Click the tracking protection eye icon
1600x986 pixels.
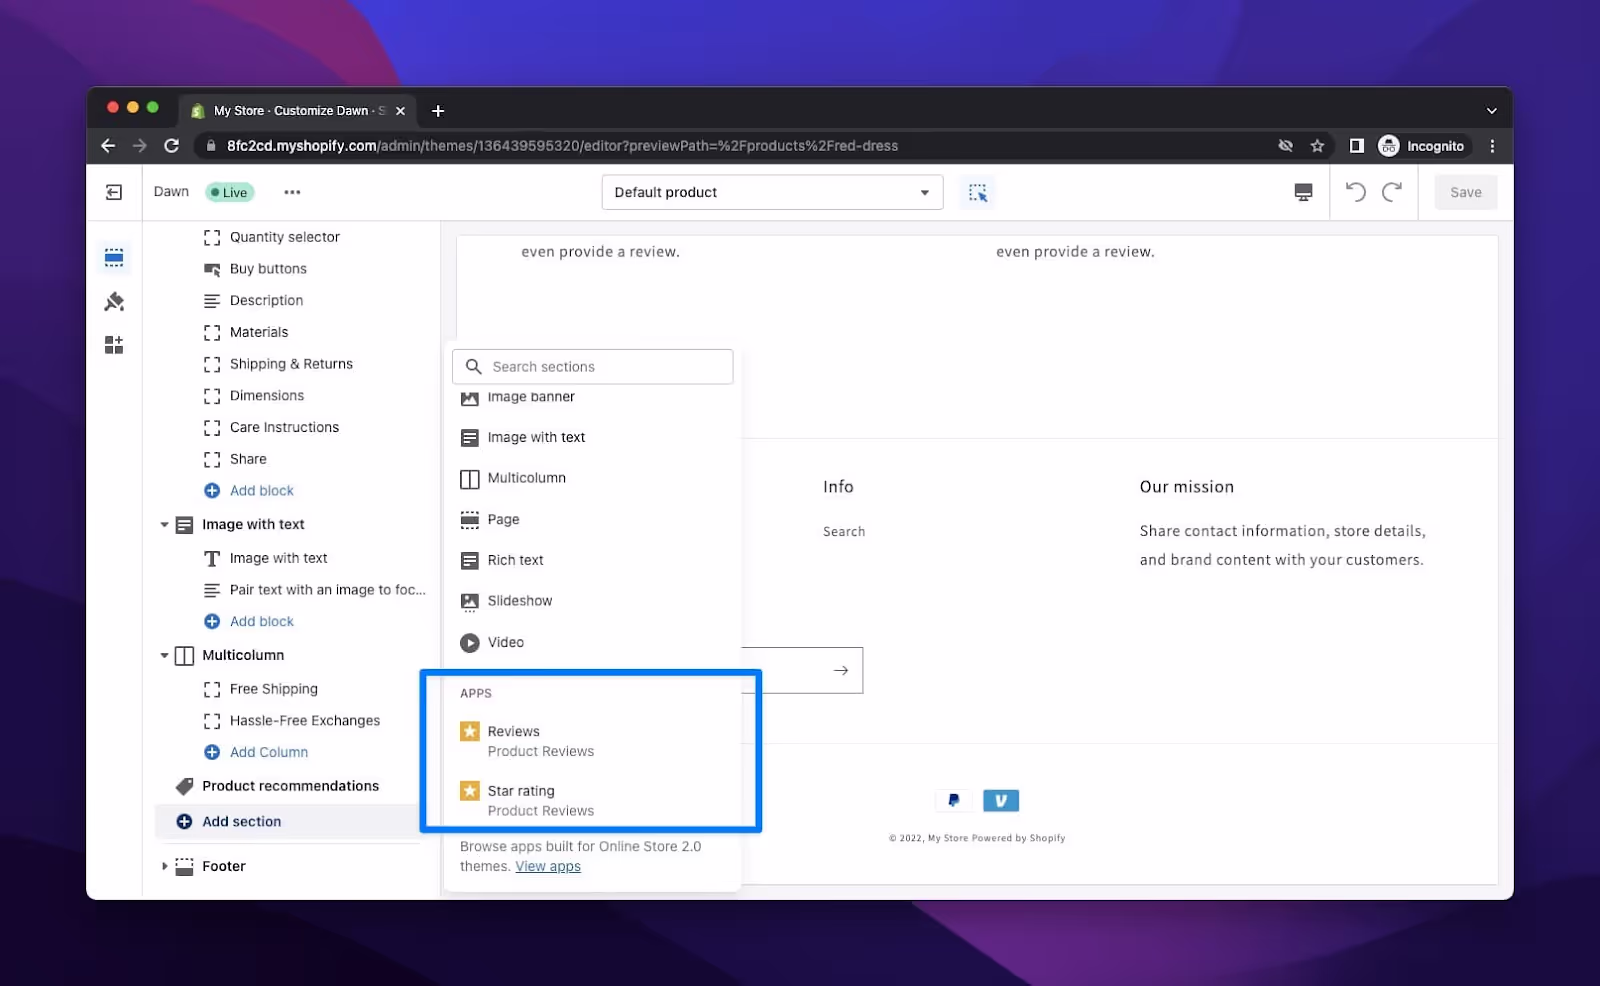point(1285,146)
